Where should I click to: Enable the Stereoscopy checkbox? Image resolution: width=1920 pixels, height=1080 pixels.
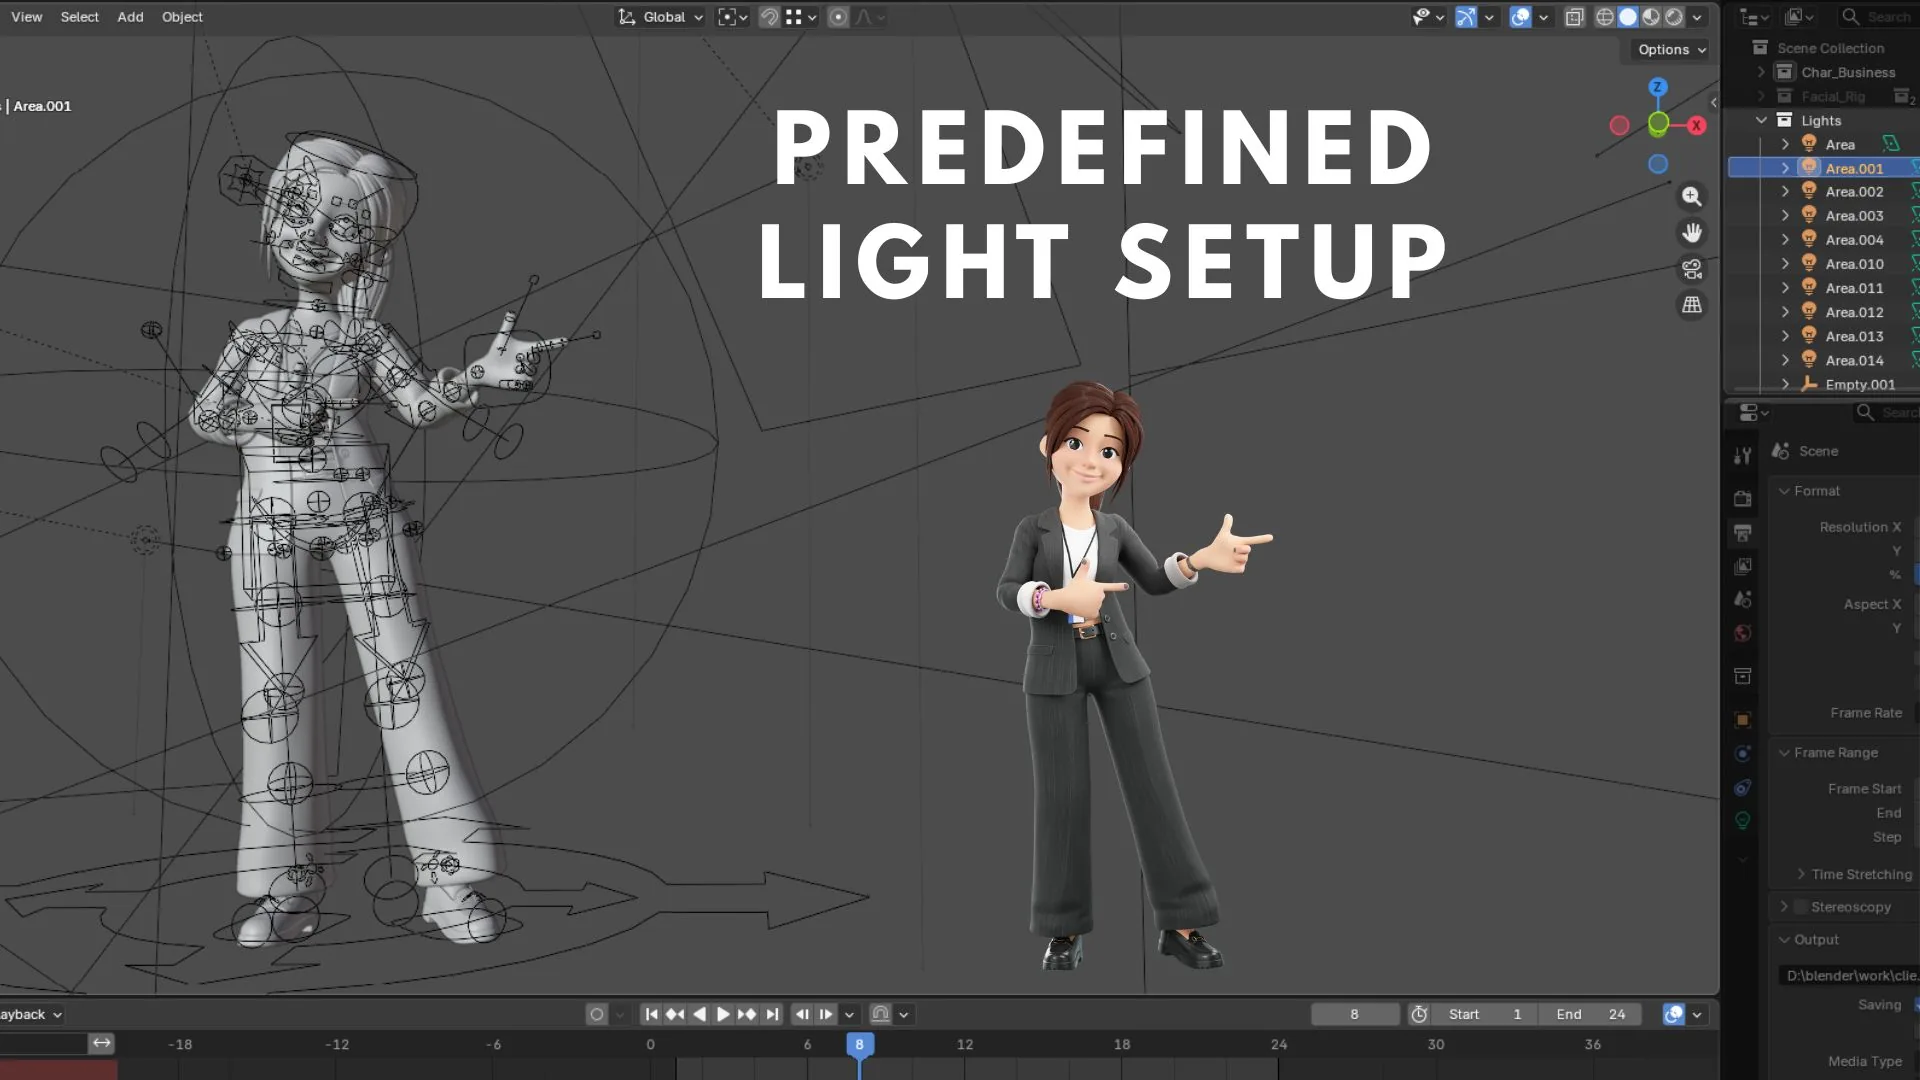1801,907
